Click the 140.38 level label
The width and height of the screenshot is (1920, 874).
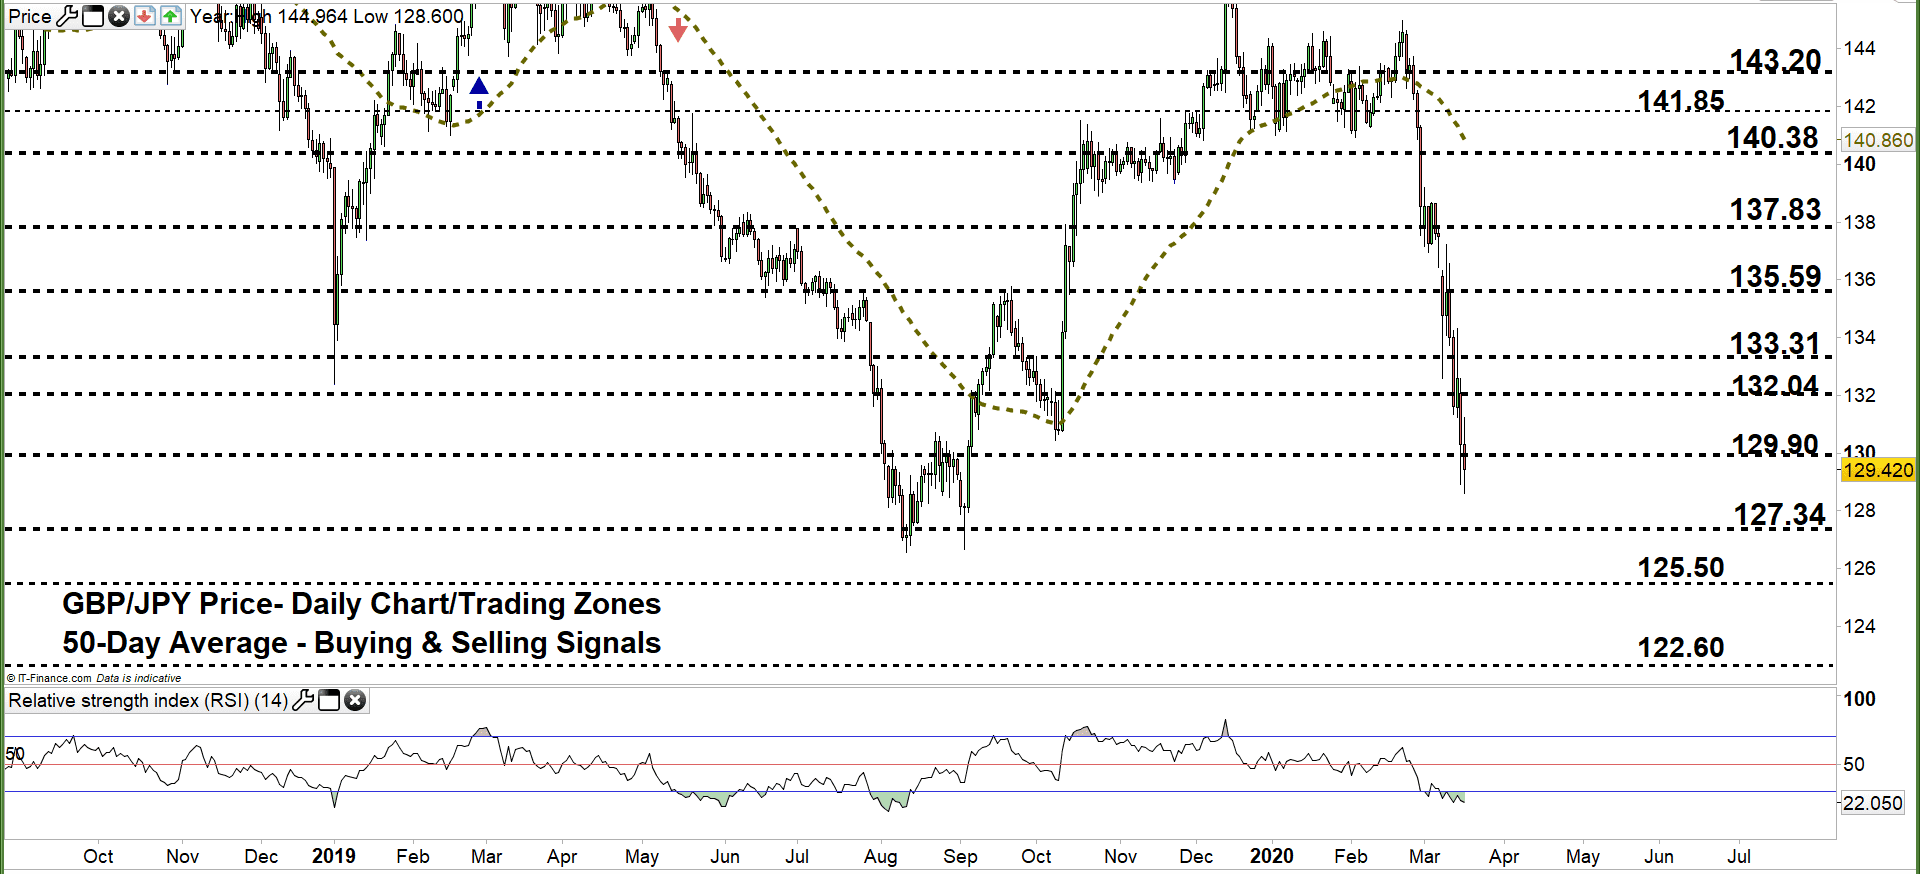(x=1773, y=137)
